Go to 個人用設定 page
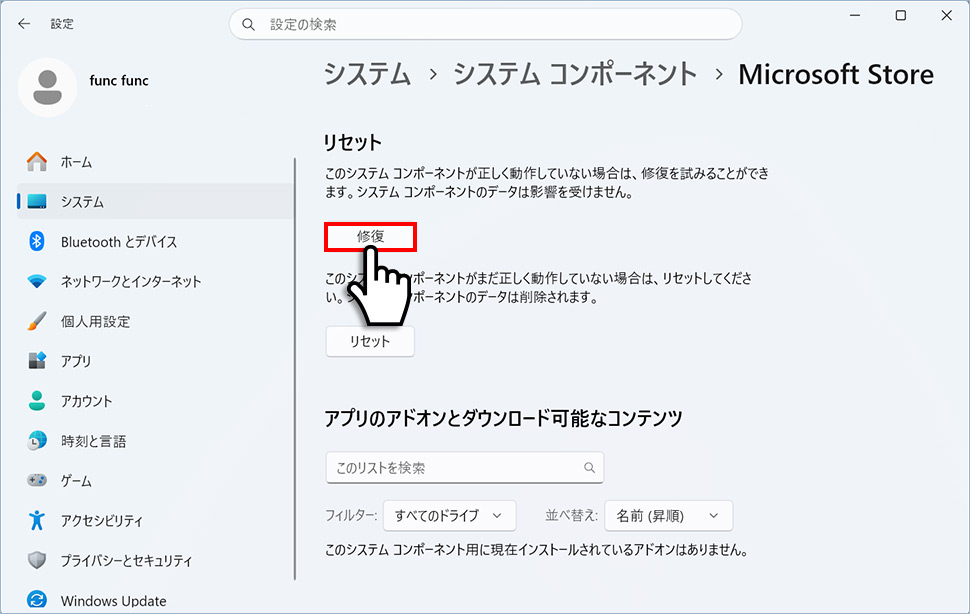Image resolution: width=970 pixels, height=614 pixels. point(155,321)
